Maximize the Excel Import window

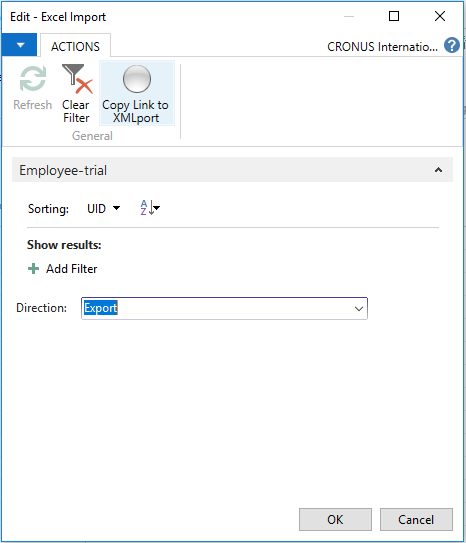(x=394, y=16)
